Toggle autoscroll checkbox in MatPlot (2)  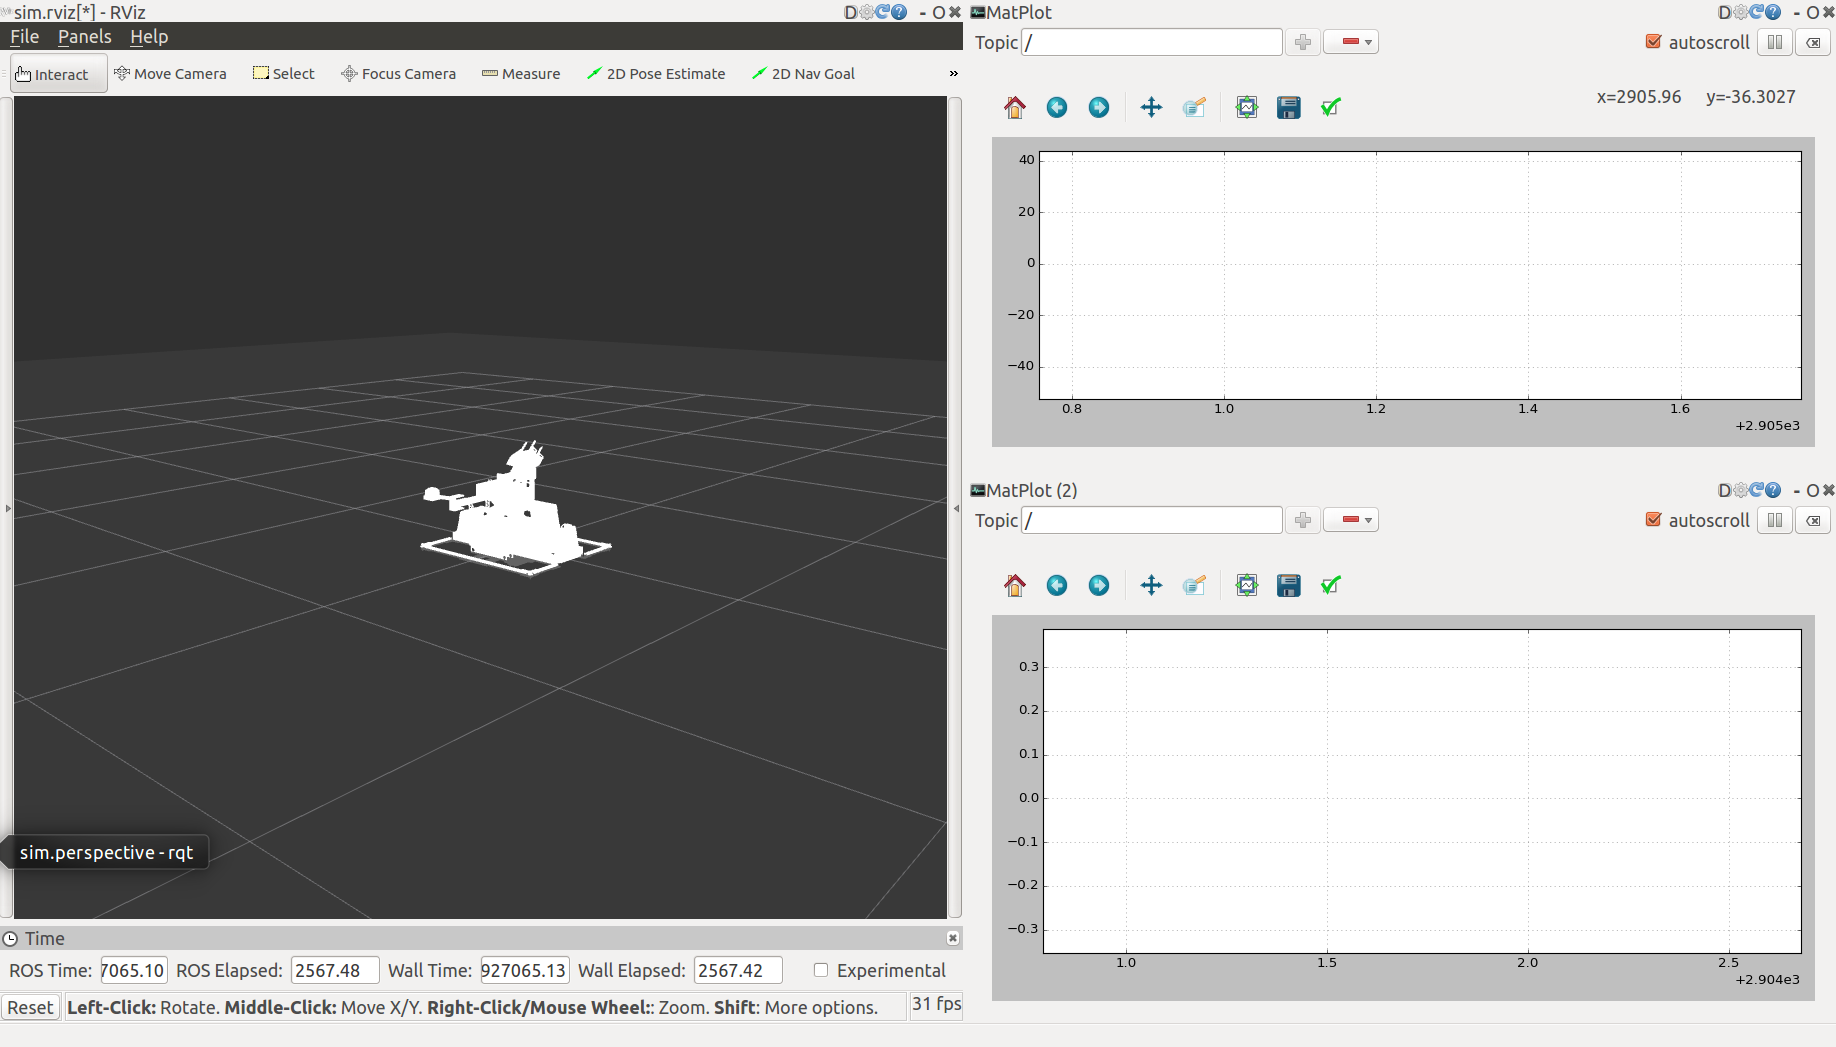click(x=1653, y=520)
